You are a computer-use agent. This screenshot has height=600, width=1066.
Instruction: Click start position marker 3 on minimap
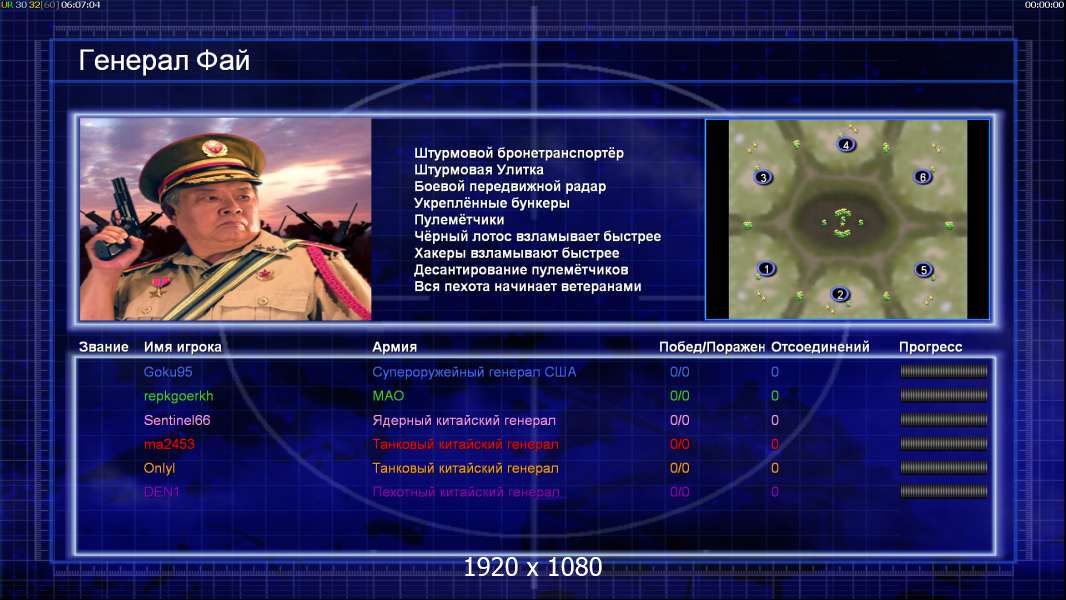[x=763, y=177]
